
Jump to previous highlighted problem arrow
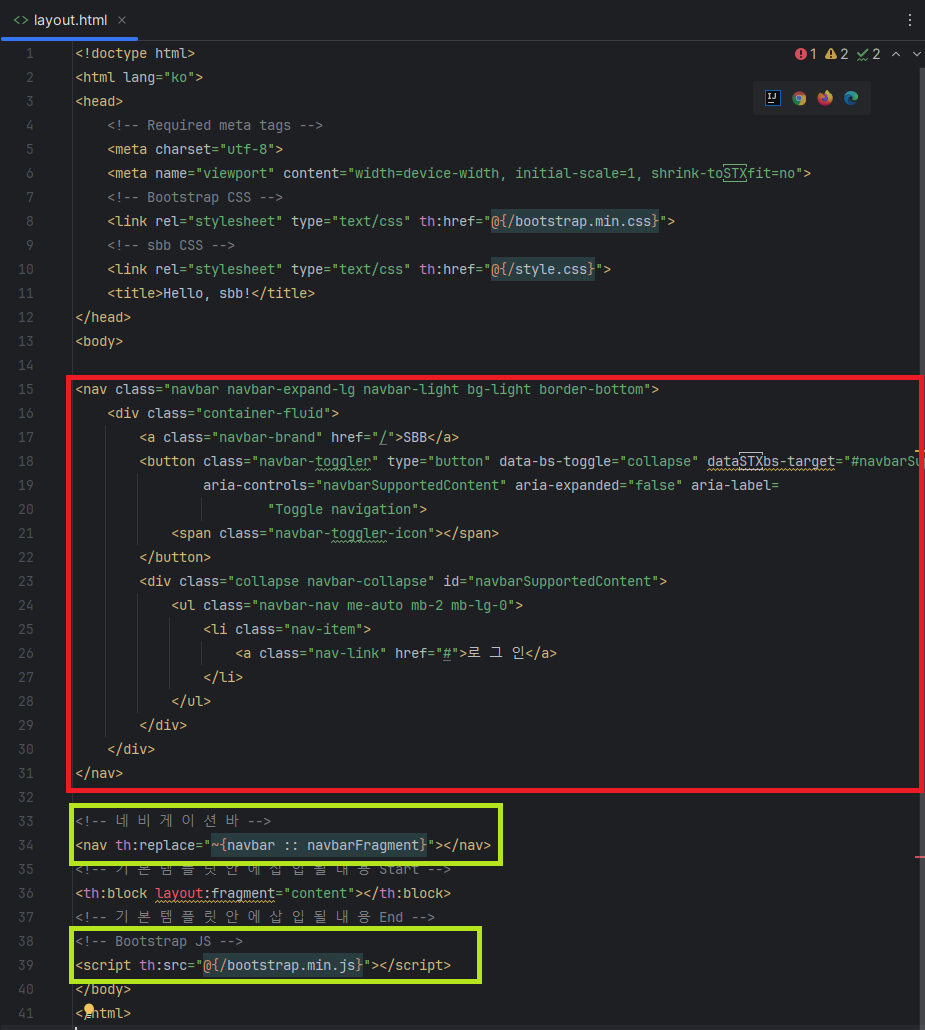pyautogui.click(x=896, y=54)
